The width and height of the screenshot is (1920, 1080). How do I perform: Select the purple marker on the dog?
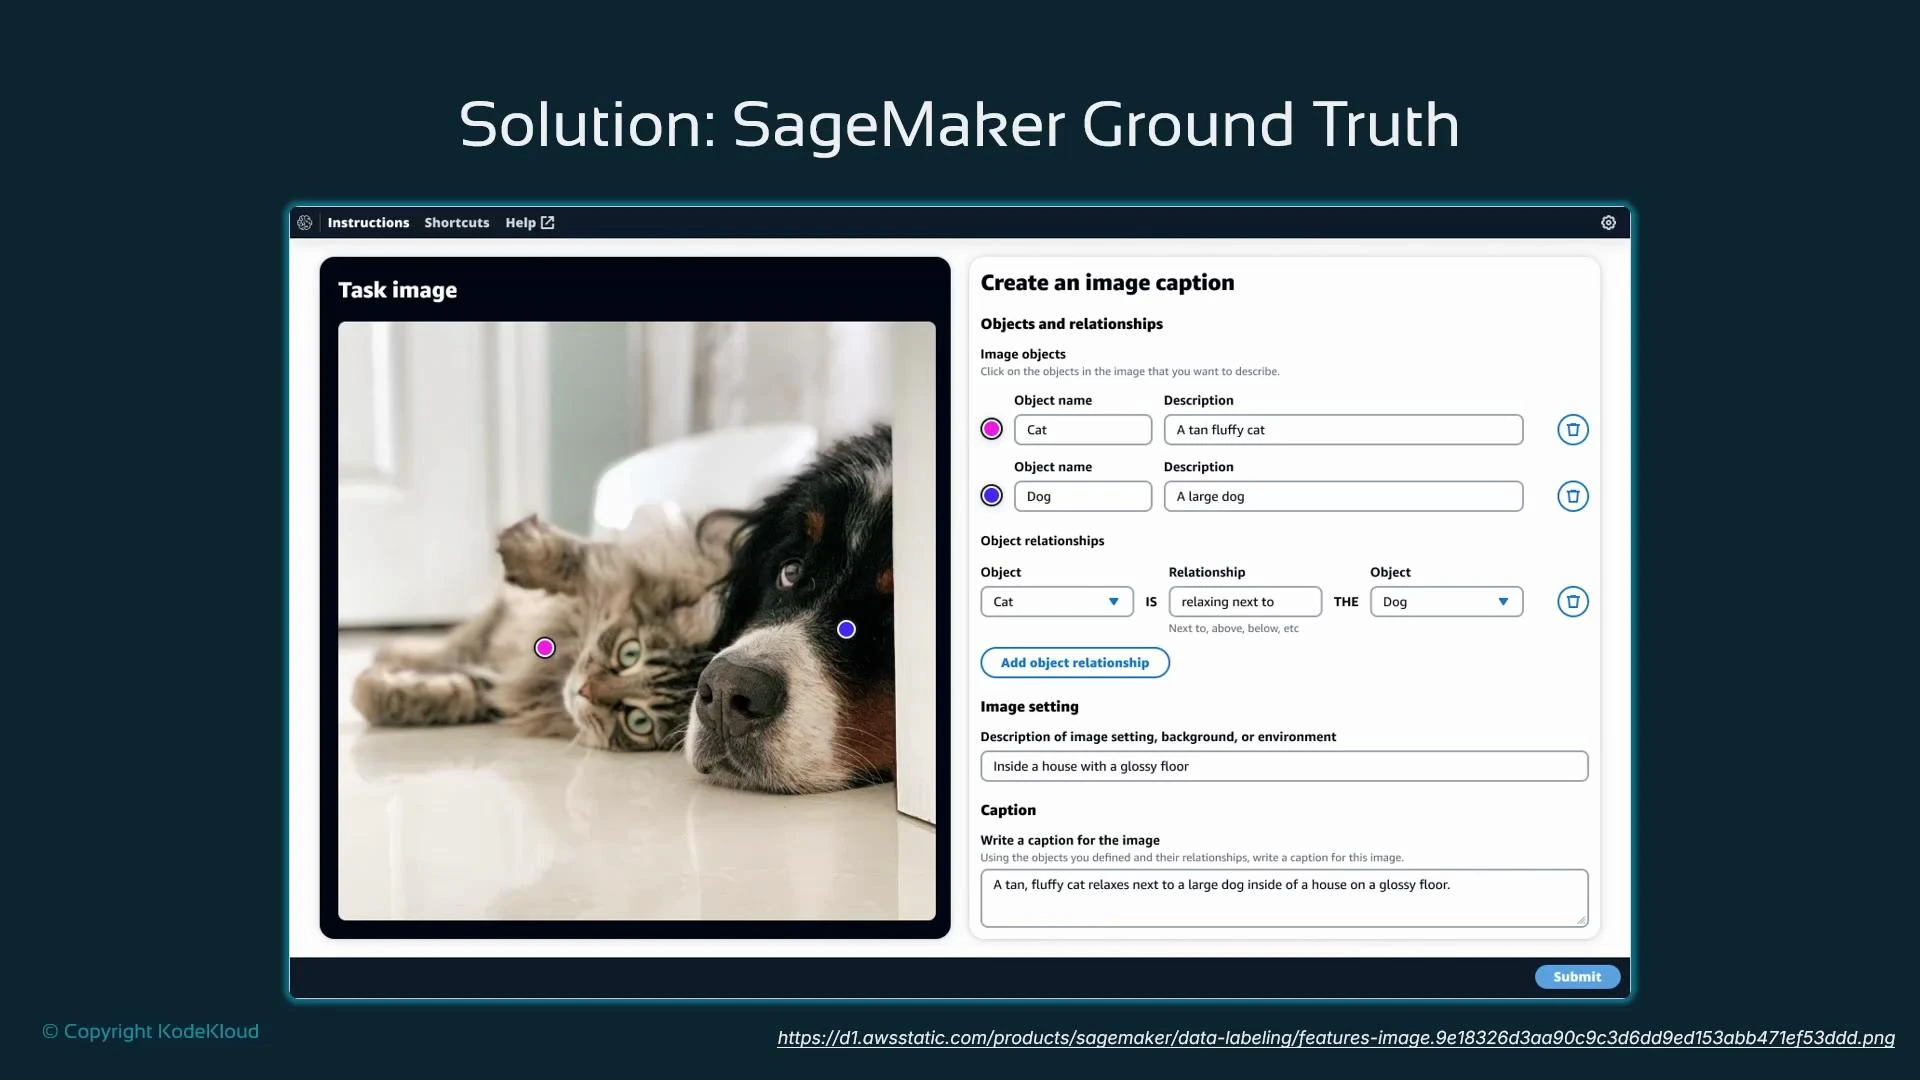click(x=845, y=629)
